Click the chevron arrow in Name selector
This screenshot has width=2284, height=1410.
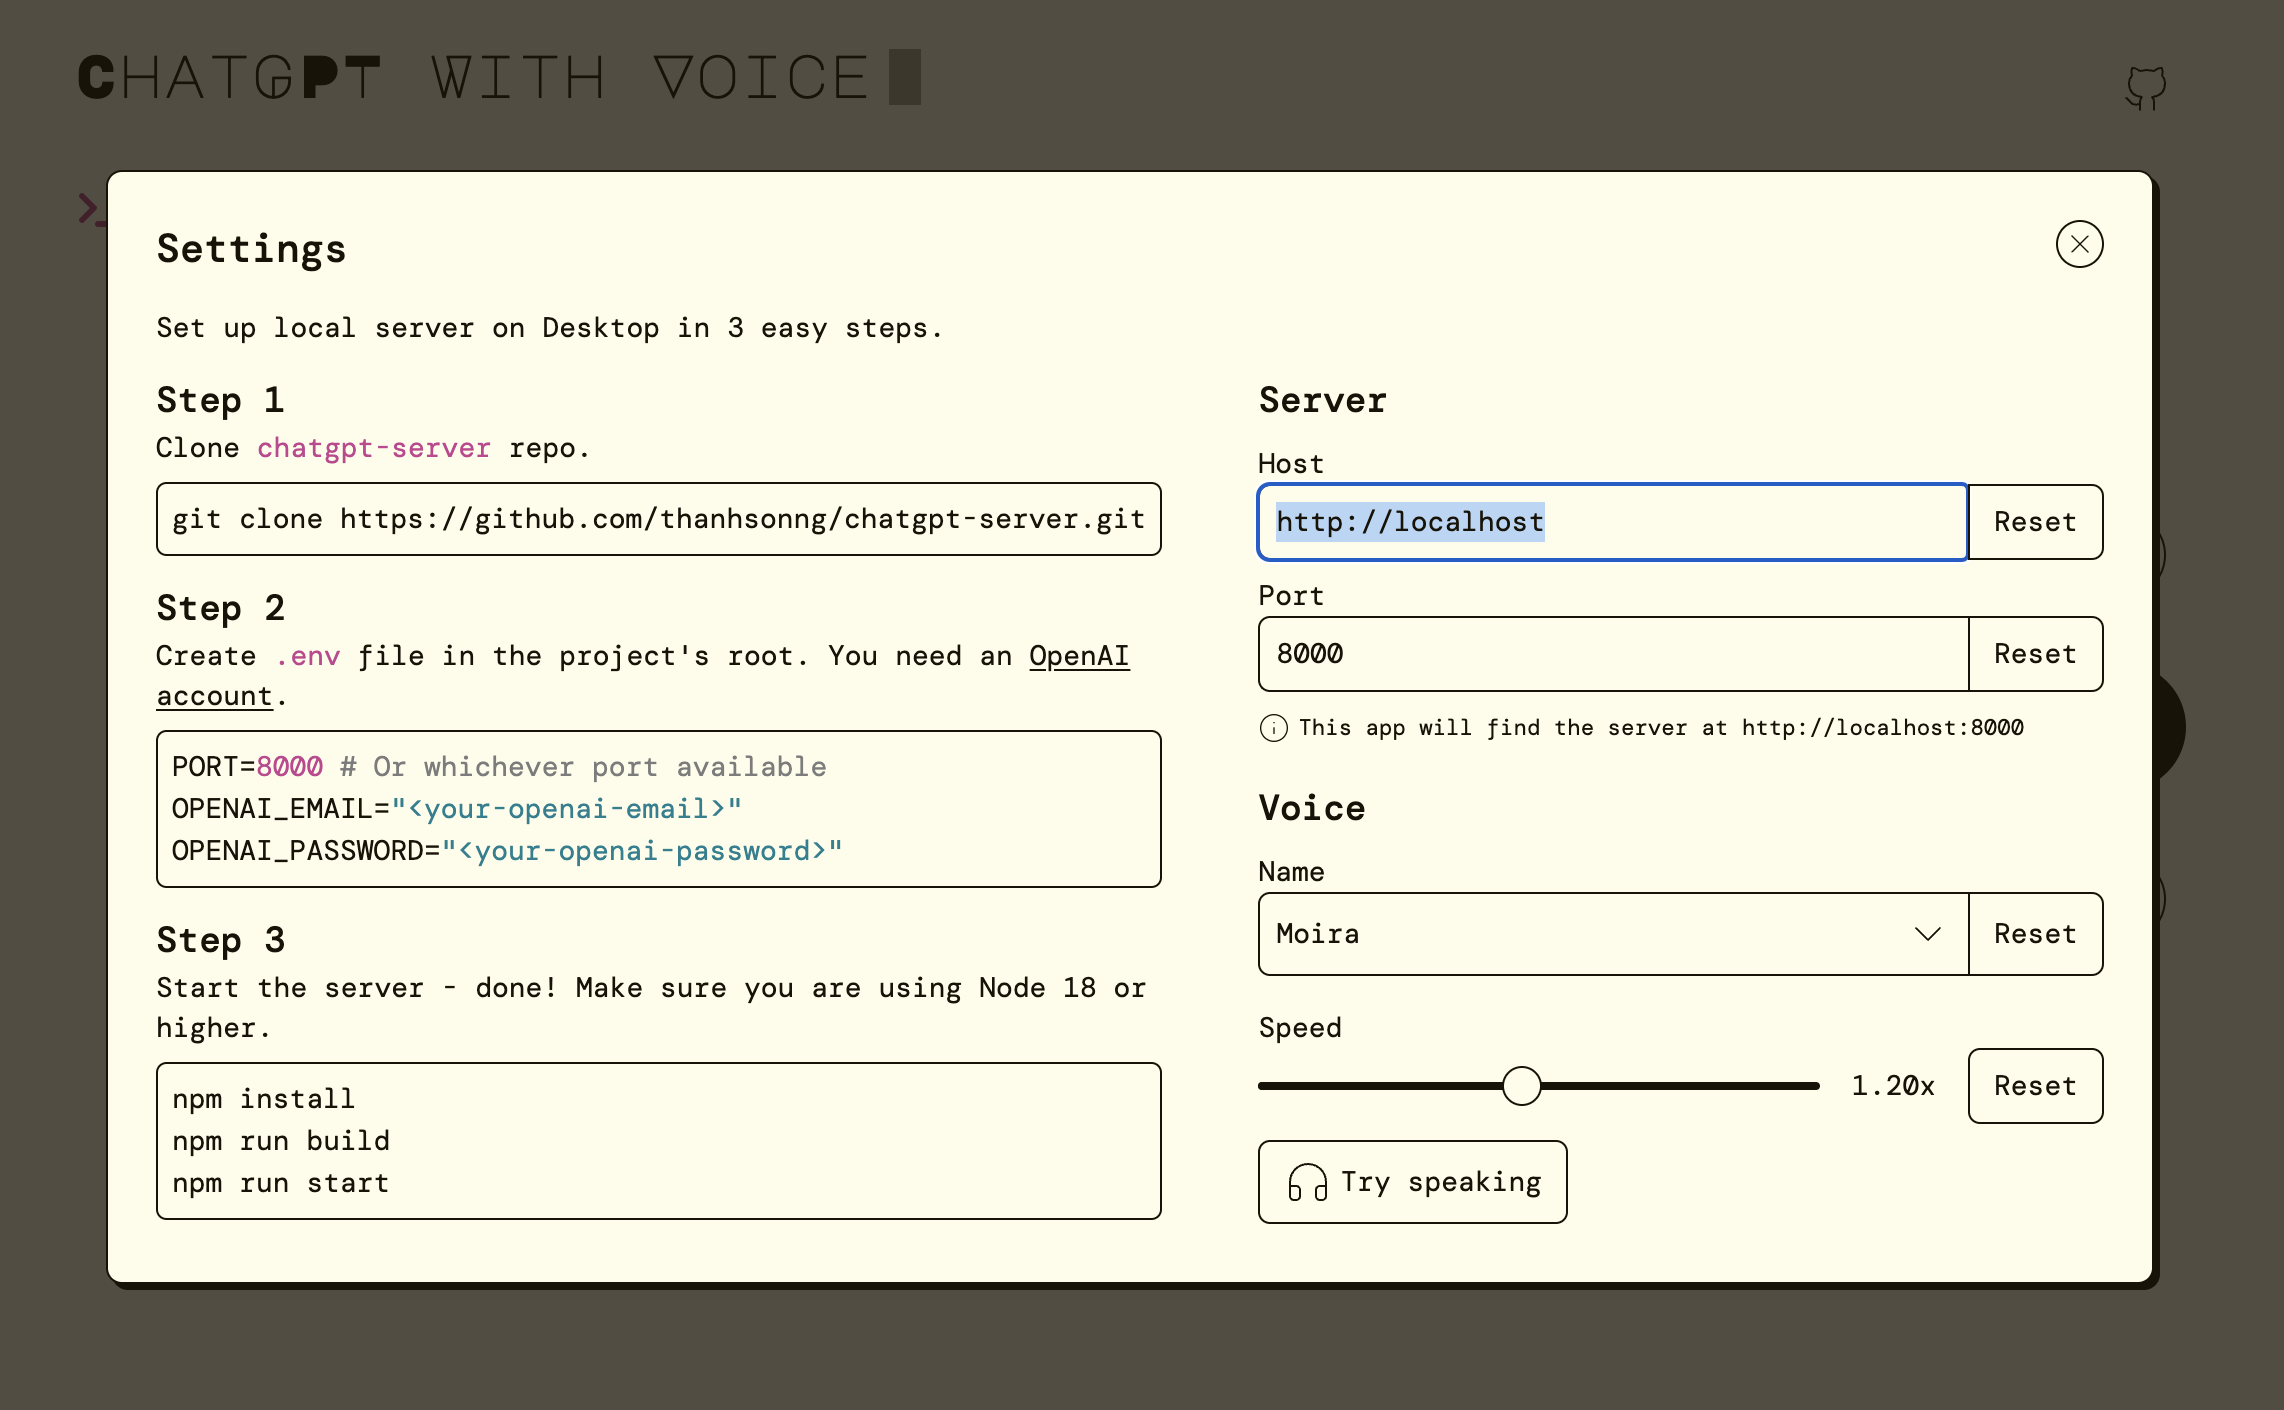pyautogui.click(x=1927, y=934)
